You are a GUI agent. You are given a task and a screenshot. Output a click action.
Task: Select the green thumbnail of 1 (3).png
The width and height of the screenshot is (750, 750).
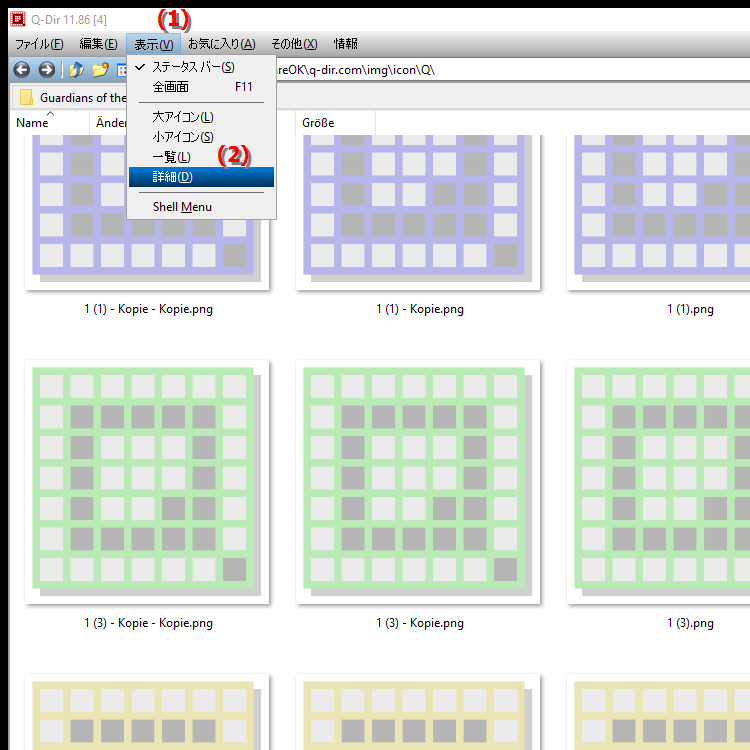659,482
